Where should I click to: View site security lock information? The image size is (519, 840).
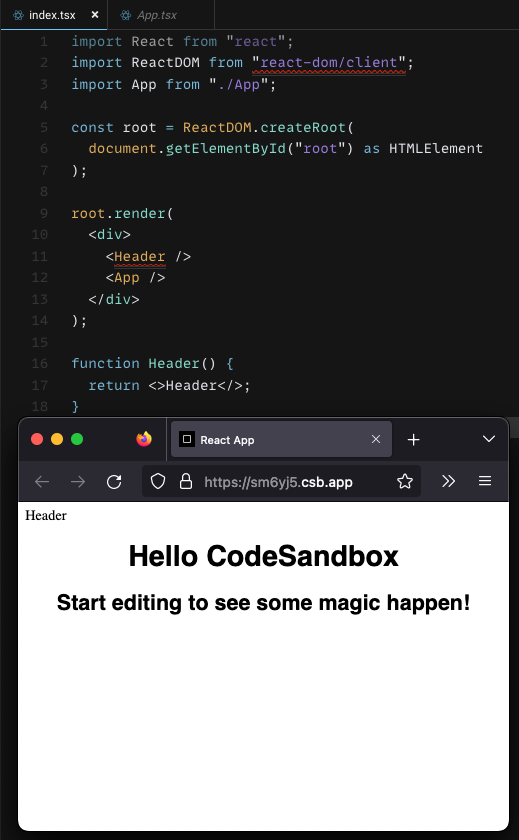click(x=185, y=482)
